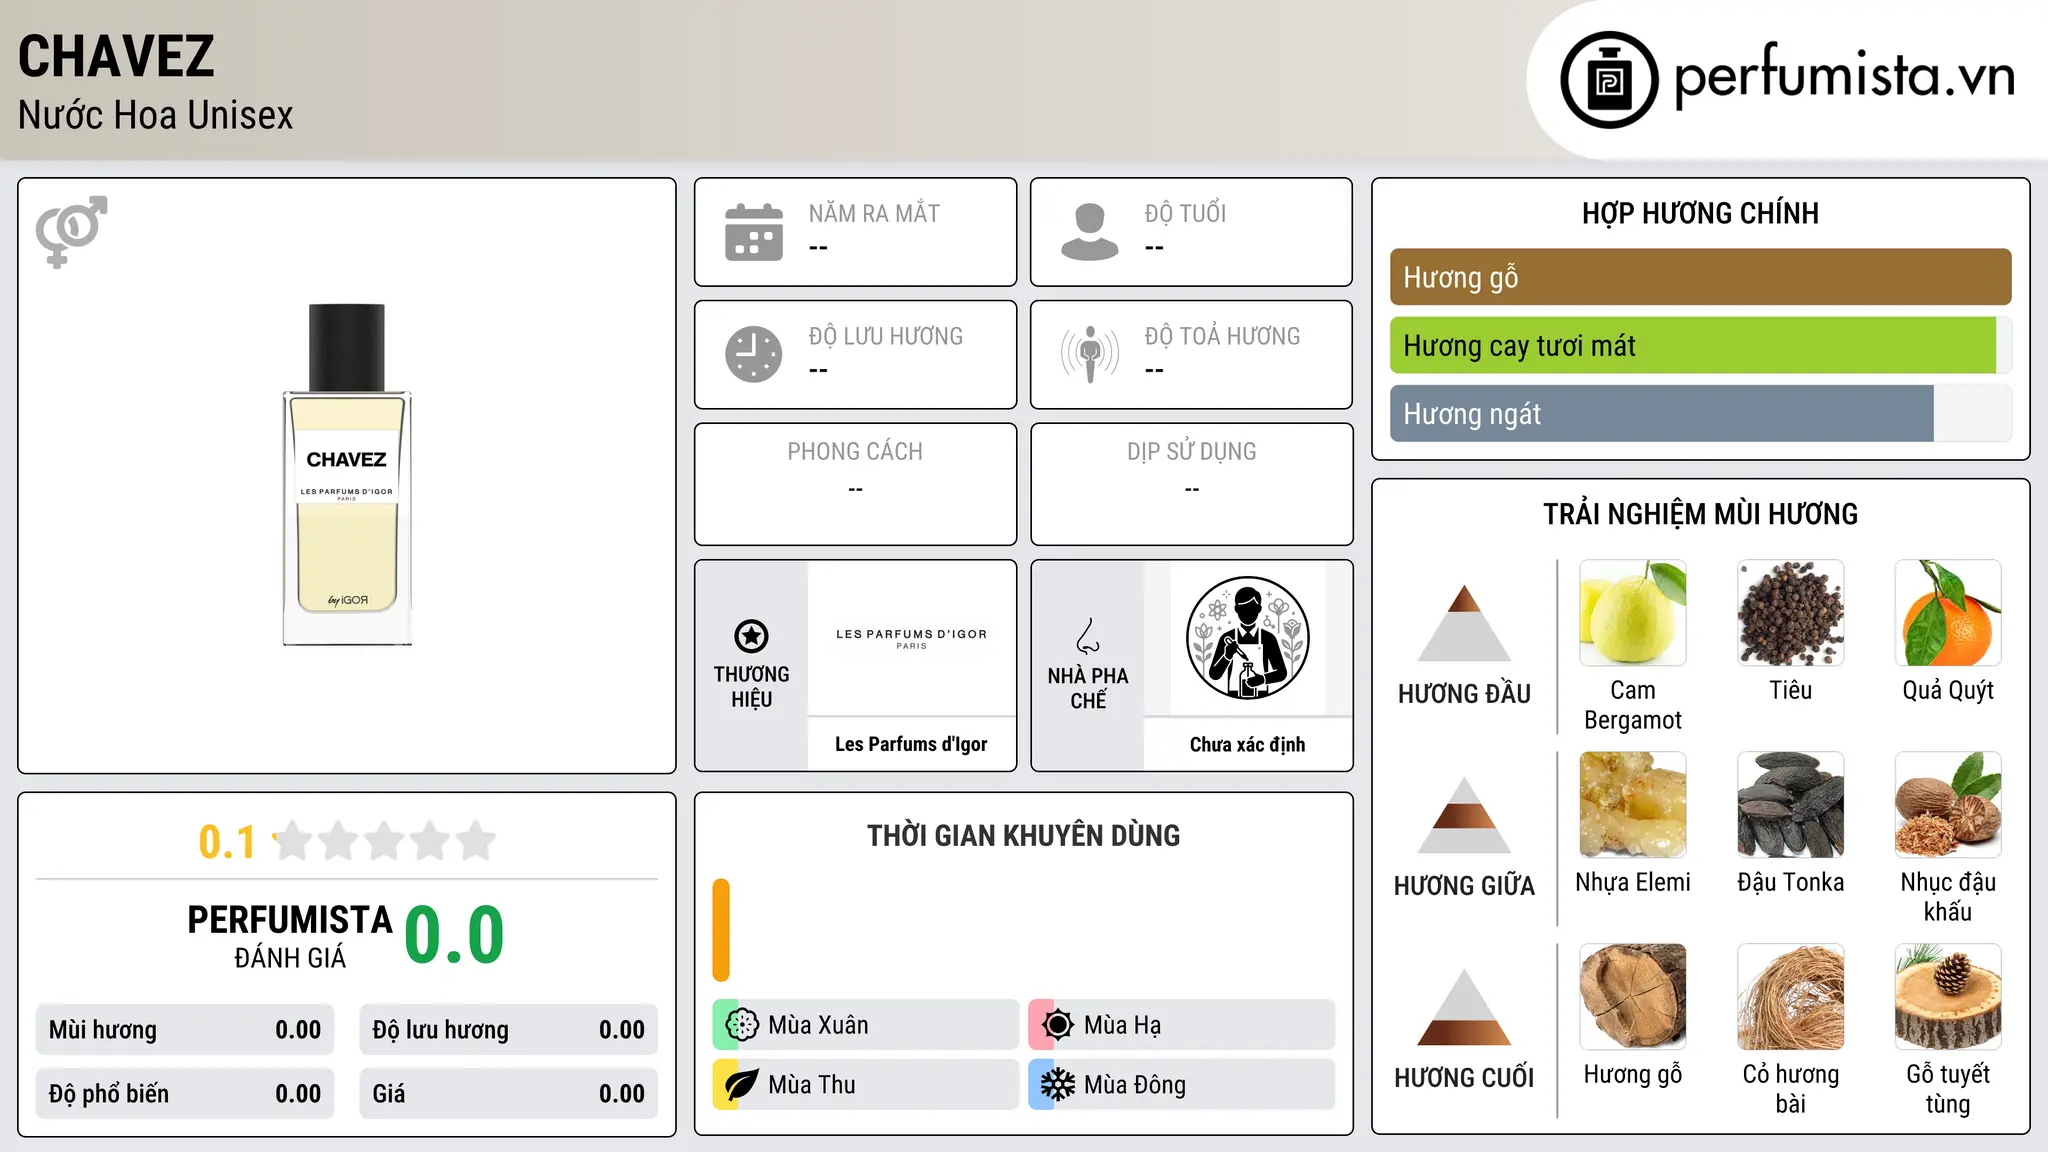This screenshot has width=2048, height=1152.
Task: Click the Chavez perfume bottle image
Action: (x=347, y=475)
